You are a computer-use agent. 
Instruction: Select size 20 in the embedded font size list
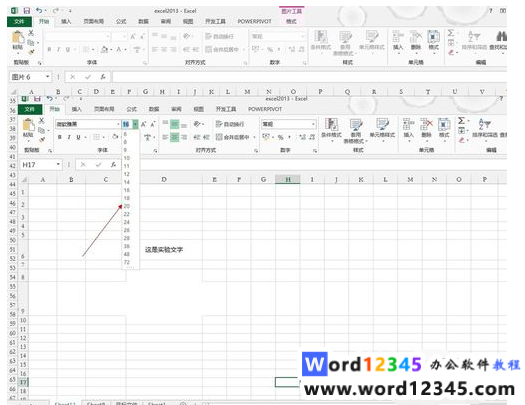[127, 206]
